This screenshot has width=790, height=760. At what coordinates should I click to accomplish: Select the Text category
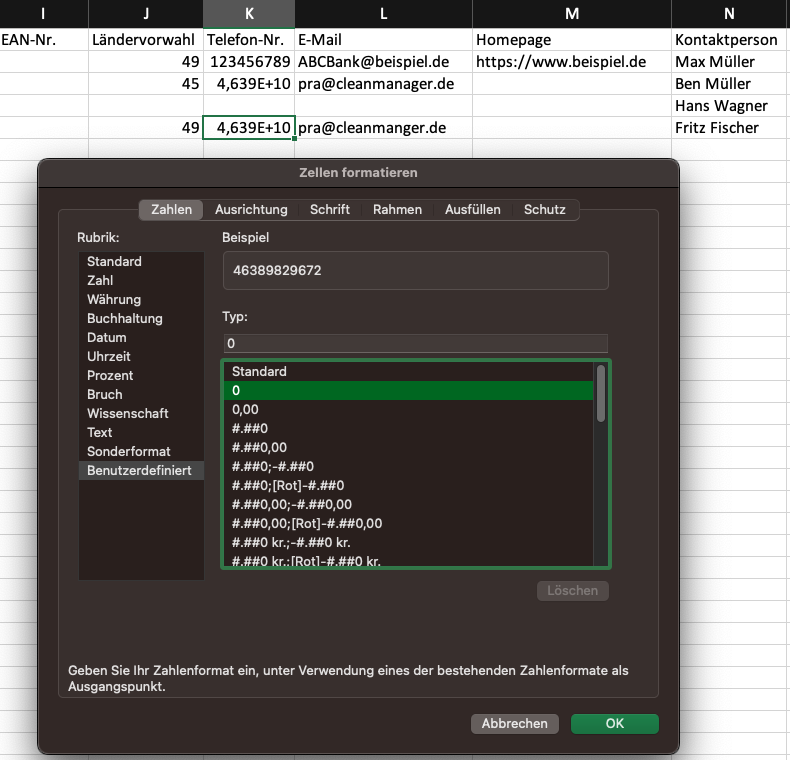pyautogui.click(x=100, y=432)
